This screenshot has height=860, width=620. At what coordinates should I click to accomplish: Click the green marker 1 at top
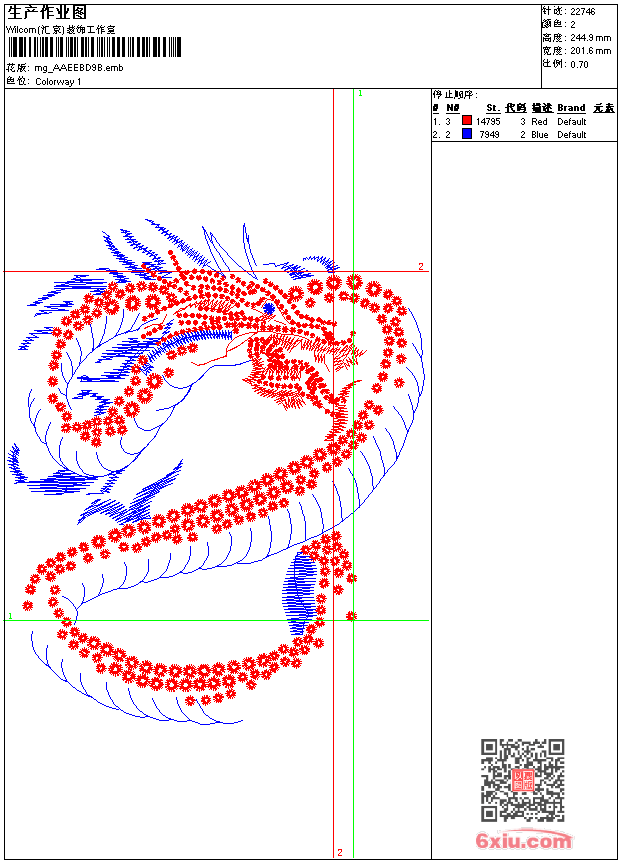click(x=360, y=94)
